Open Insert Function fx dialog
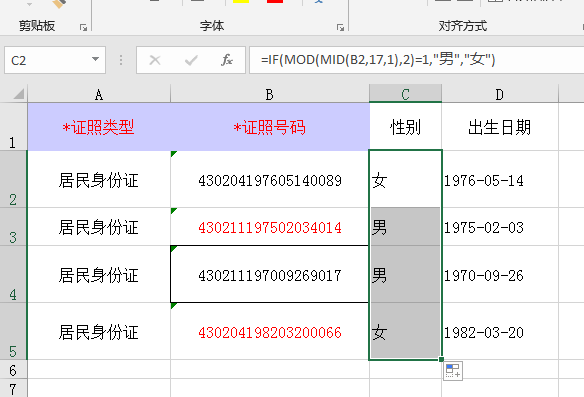This screenshot has height=397, width=584. 226,60
